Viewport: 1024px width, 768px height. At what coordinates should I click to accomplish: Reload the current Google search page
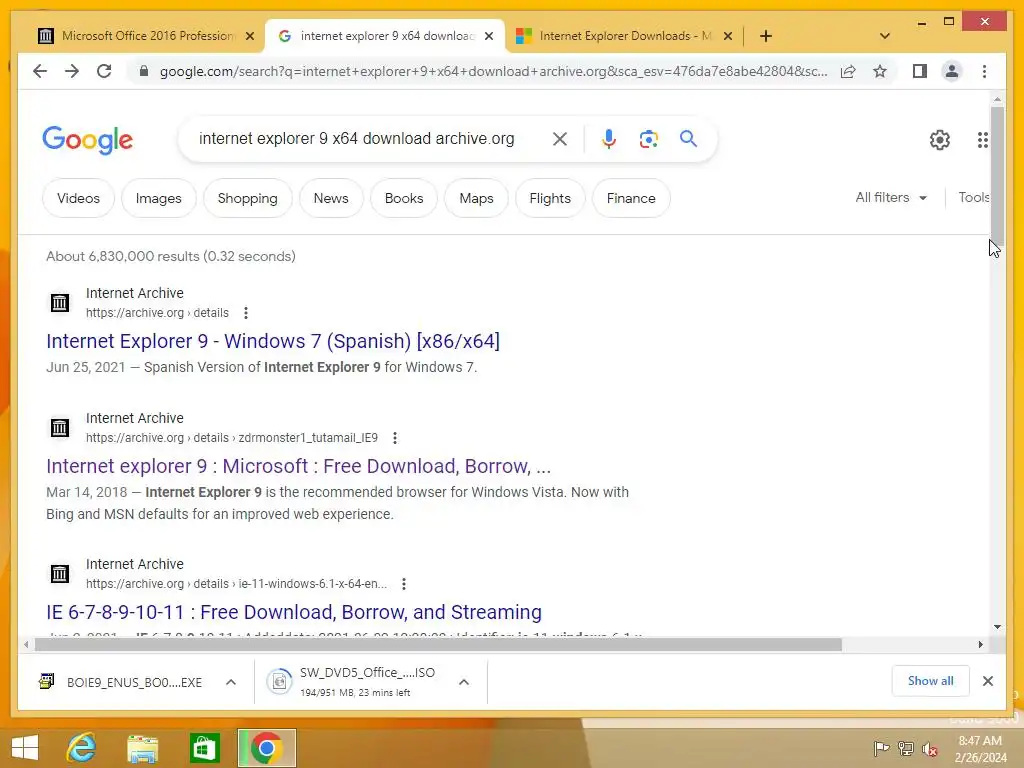click(104, 71)
